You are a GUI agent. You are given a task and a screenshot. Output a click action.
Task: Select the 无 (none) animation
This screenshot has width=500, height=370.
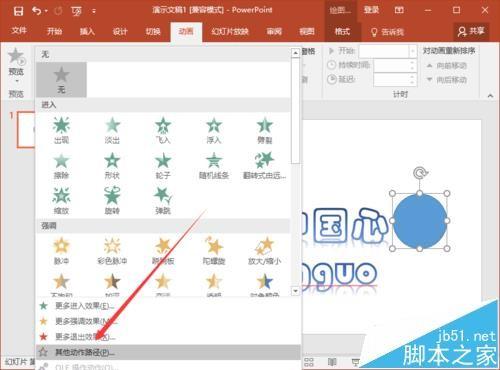click(x=61, y=79)
